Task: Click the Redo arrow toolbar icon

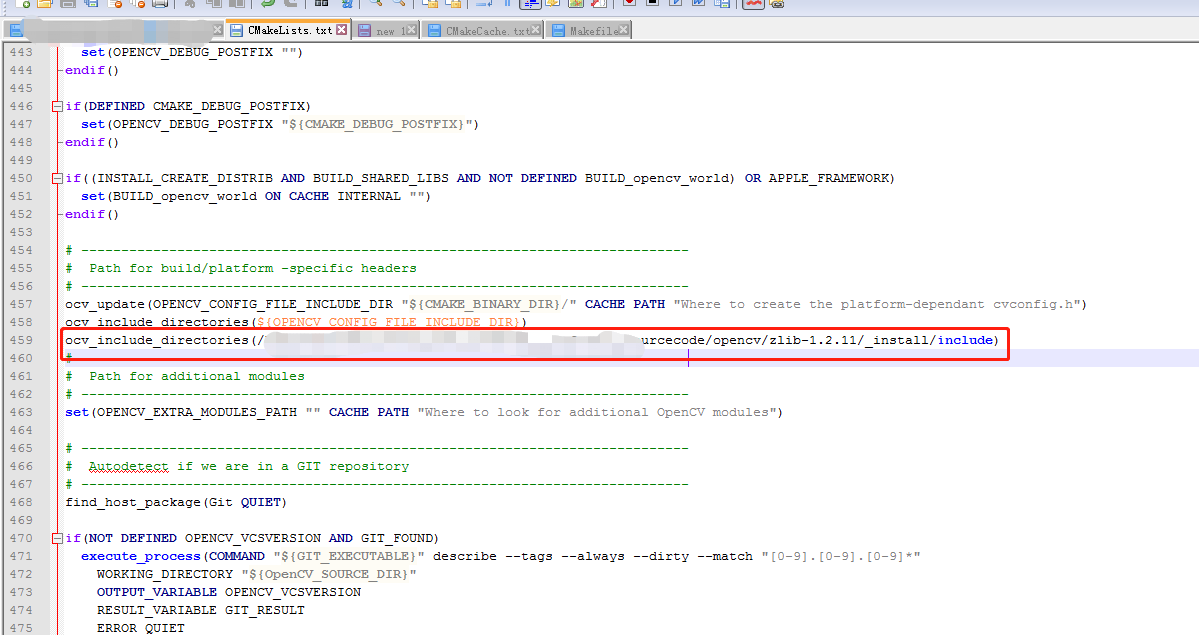Action: click(x=291, y=3)
